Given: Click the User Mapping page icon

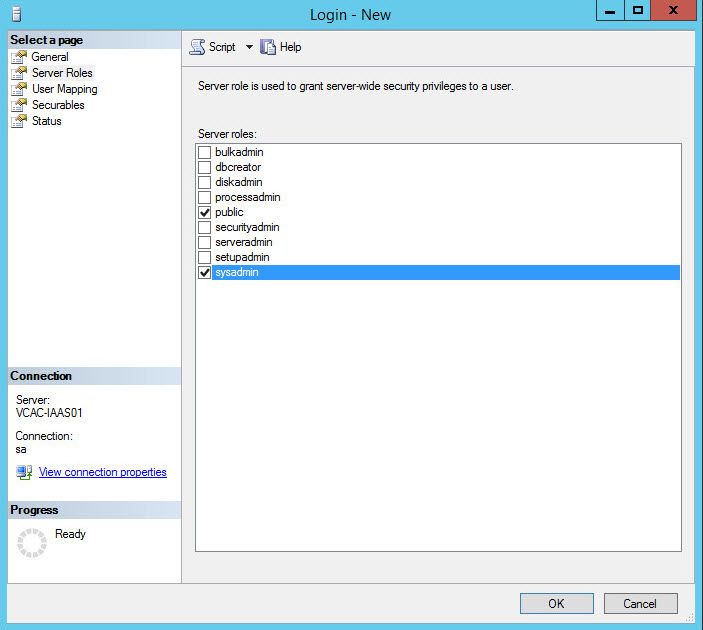Looking at the screenshot, I should (19, 89).
